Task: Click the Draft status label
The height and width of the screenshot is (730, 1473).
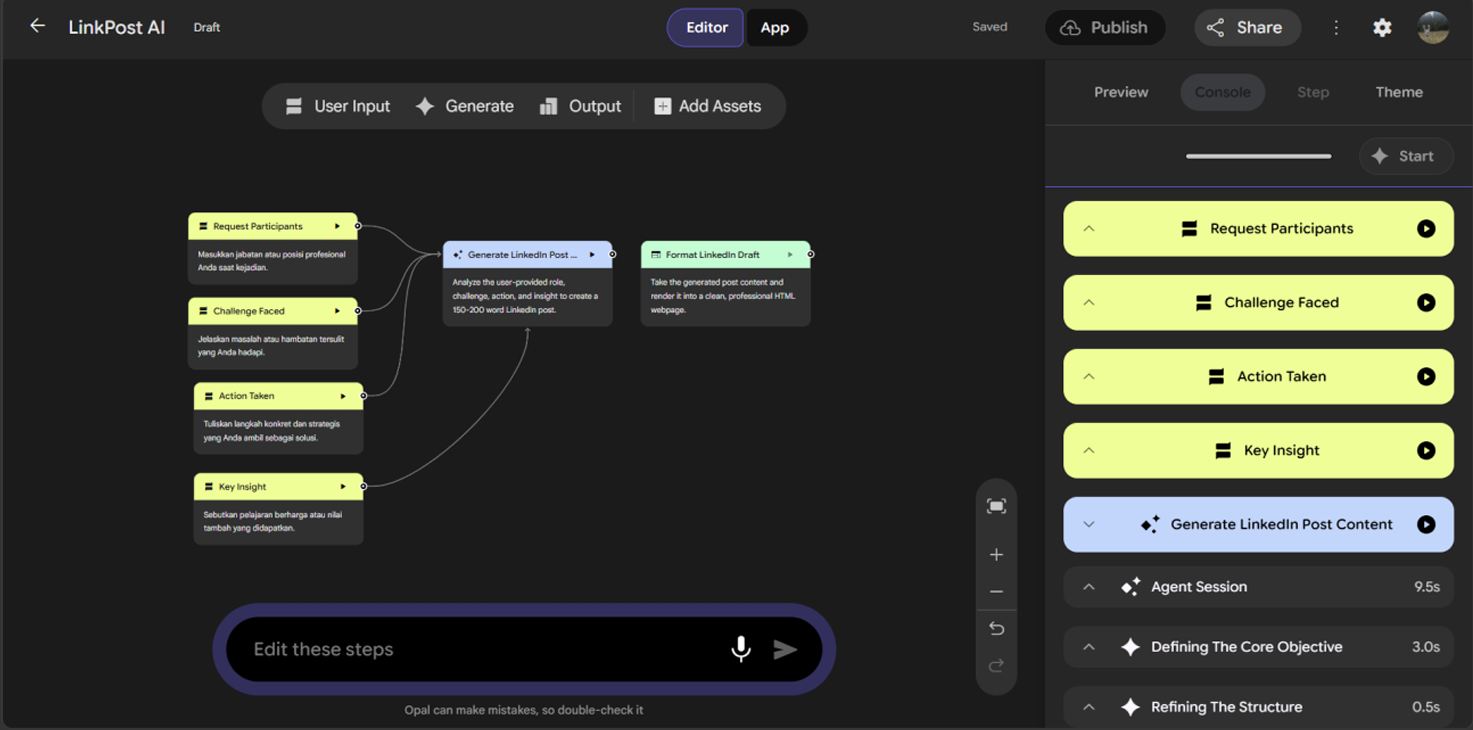Action: pos(207,28)
